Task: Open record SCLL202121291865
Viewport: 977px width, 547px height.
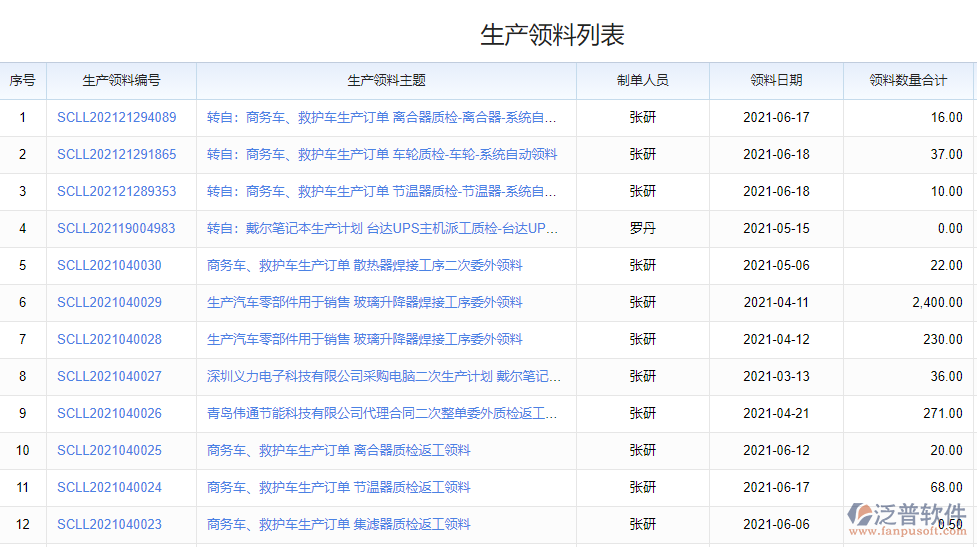Action: 117,154
